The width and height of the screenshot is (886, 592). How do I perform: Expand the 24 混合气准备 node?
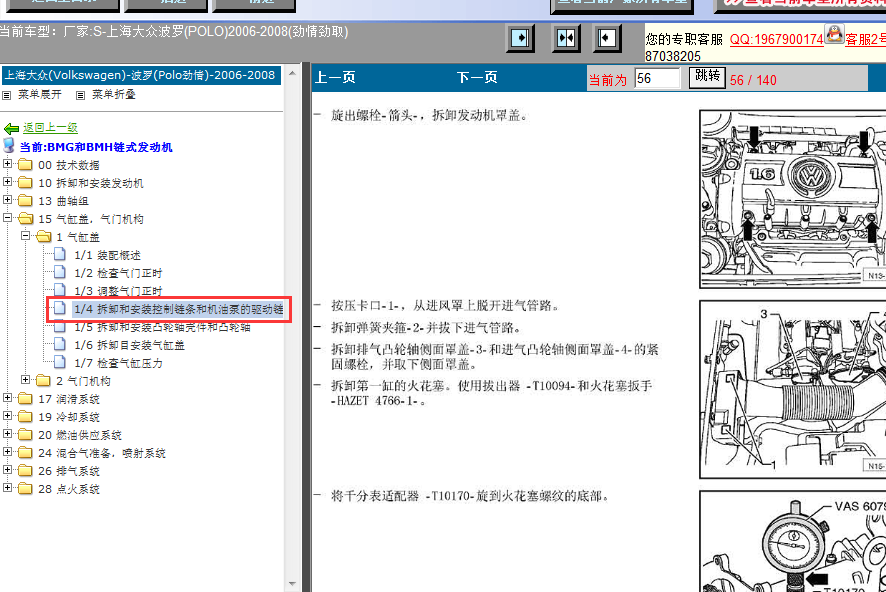pyautogui.click(x=7, y=452)
